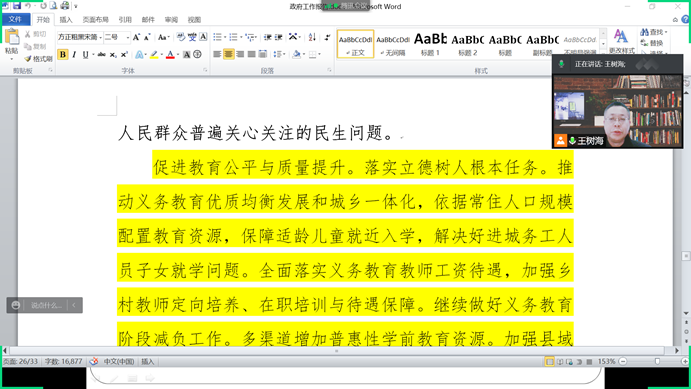The height and width of the screenshot is (389, 691).
Task: Click the save icon in quick access toolbar
Action: (17, 6)
